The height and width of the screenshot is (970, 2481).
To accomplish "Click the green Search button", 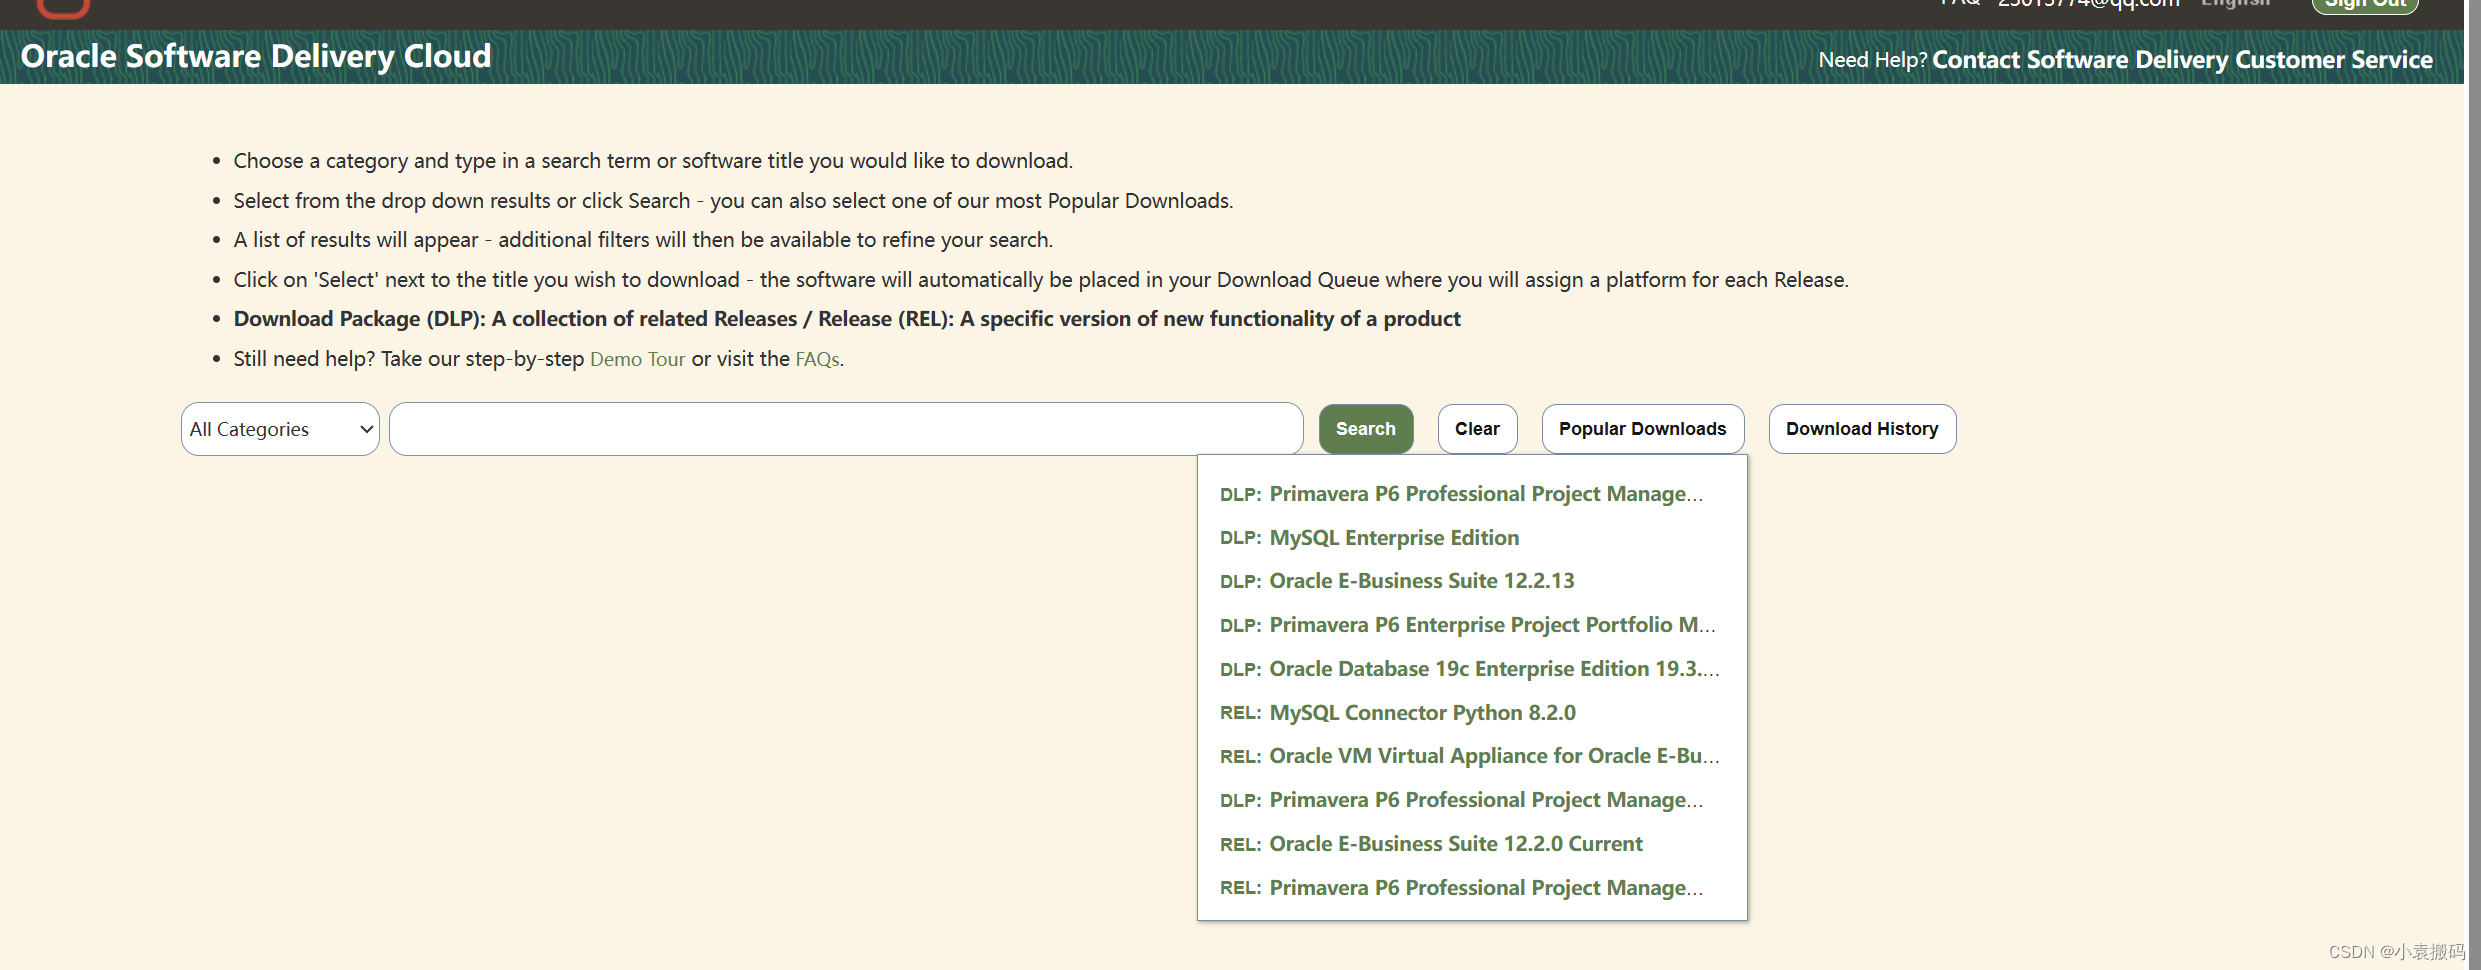I will pos(1365,429).
